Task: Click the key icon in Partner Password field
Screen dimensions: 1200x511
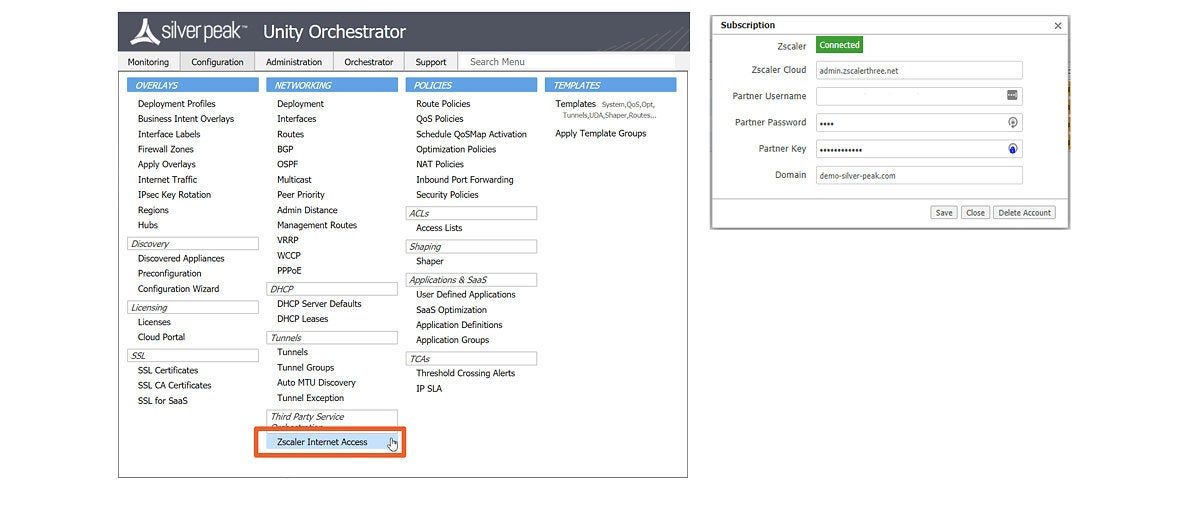Action: tap(1012, 122)
